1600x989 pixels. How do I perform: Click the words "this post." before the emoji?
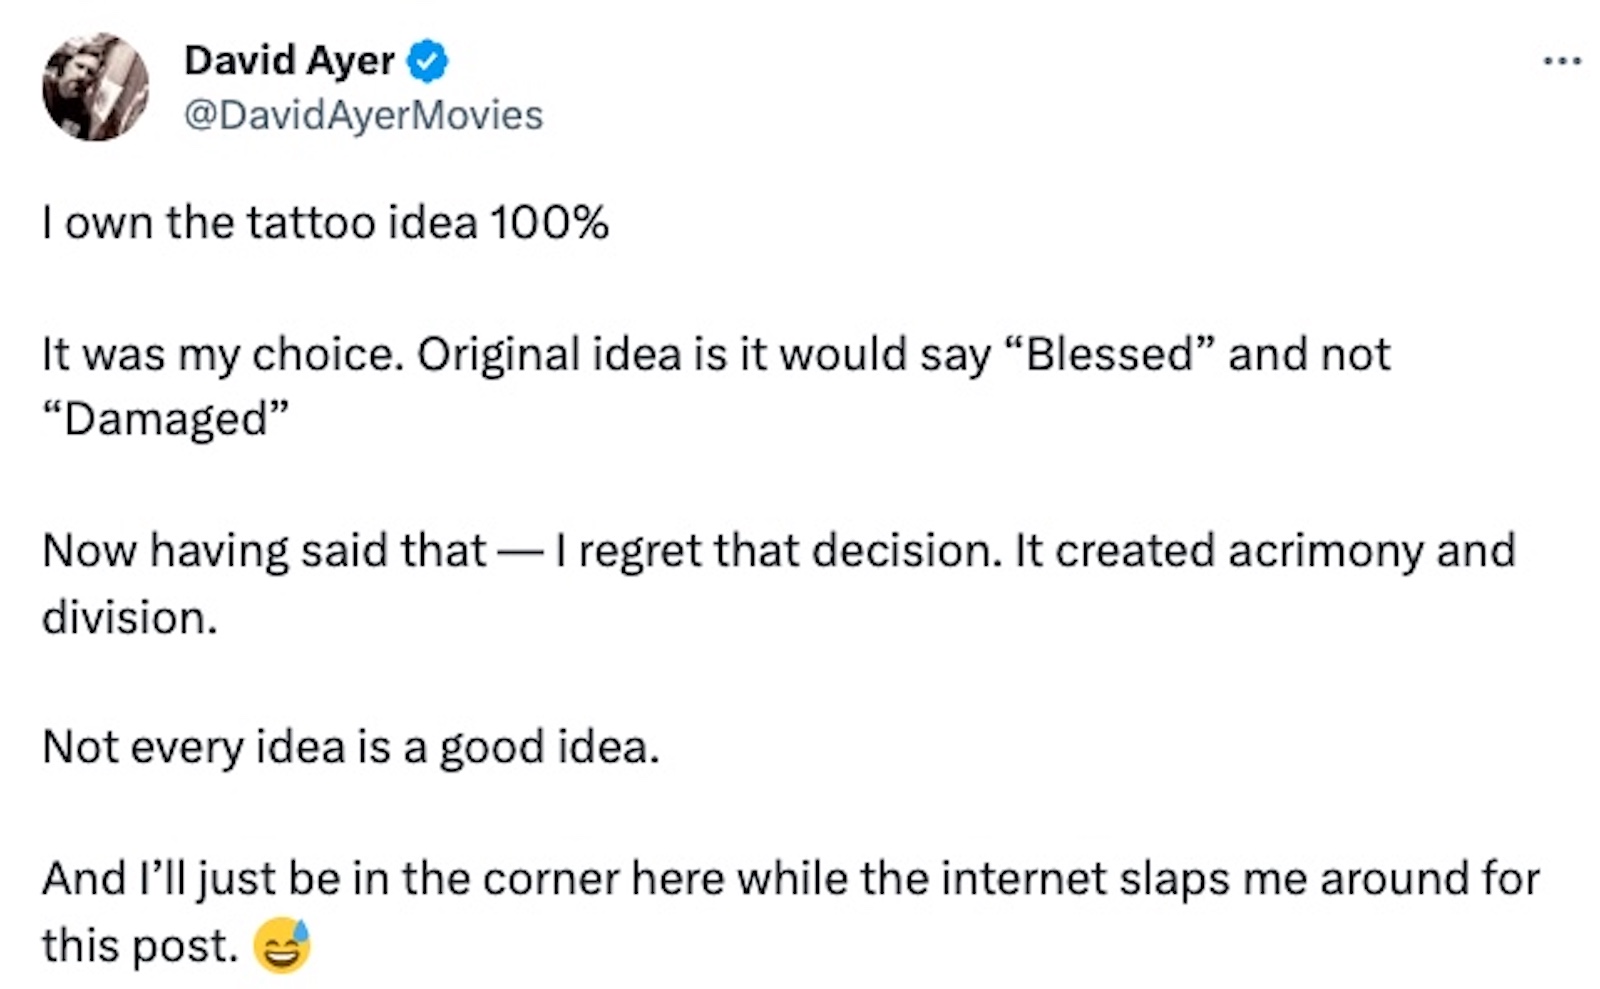pos(140,945)
